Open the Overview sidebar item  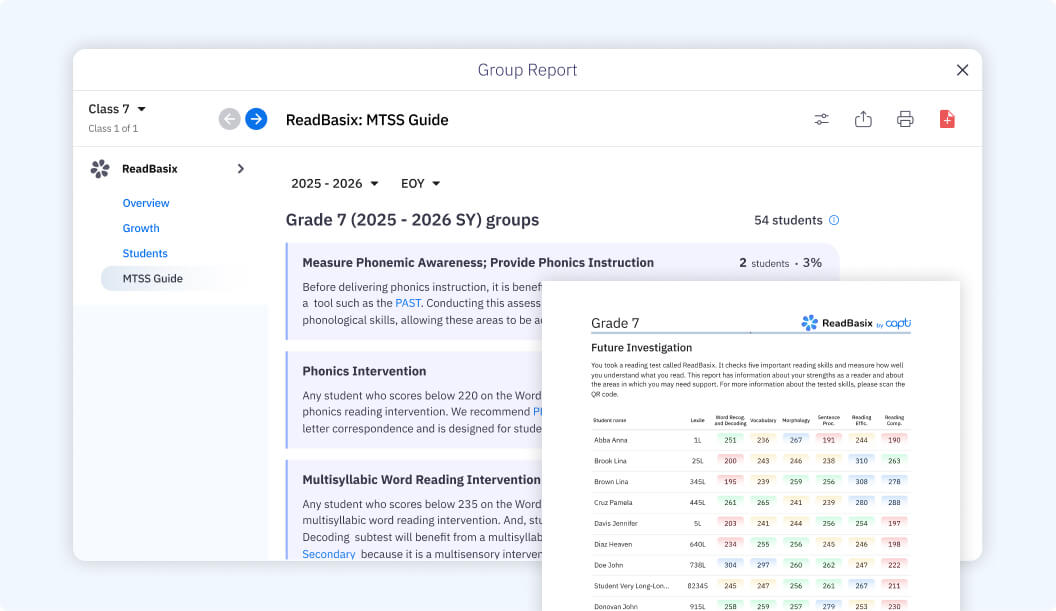(145, 203)
